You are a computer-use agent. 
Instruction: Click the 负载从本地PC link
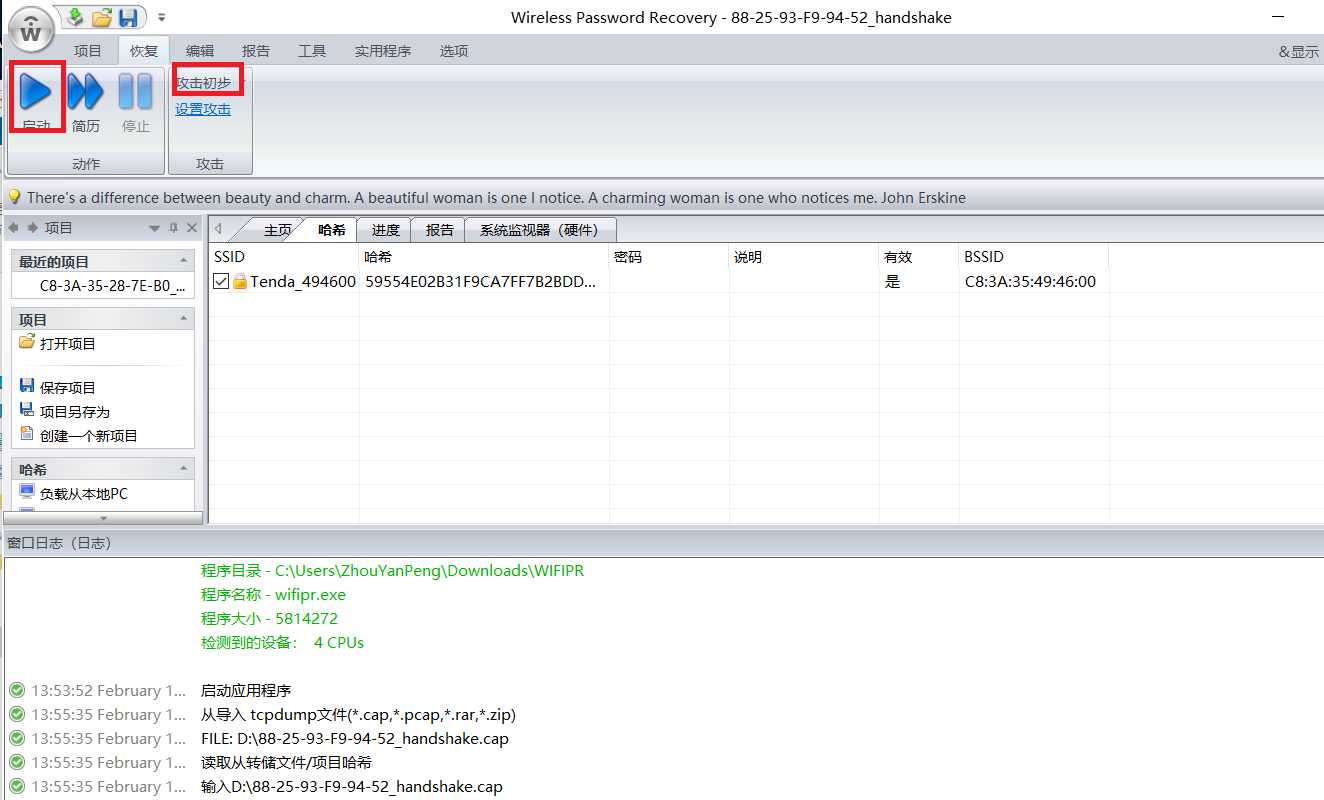pyautogui.click(x=84, y=493)
